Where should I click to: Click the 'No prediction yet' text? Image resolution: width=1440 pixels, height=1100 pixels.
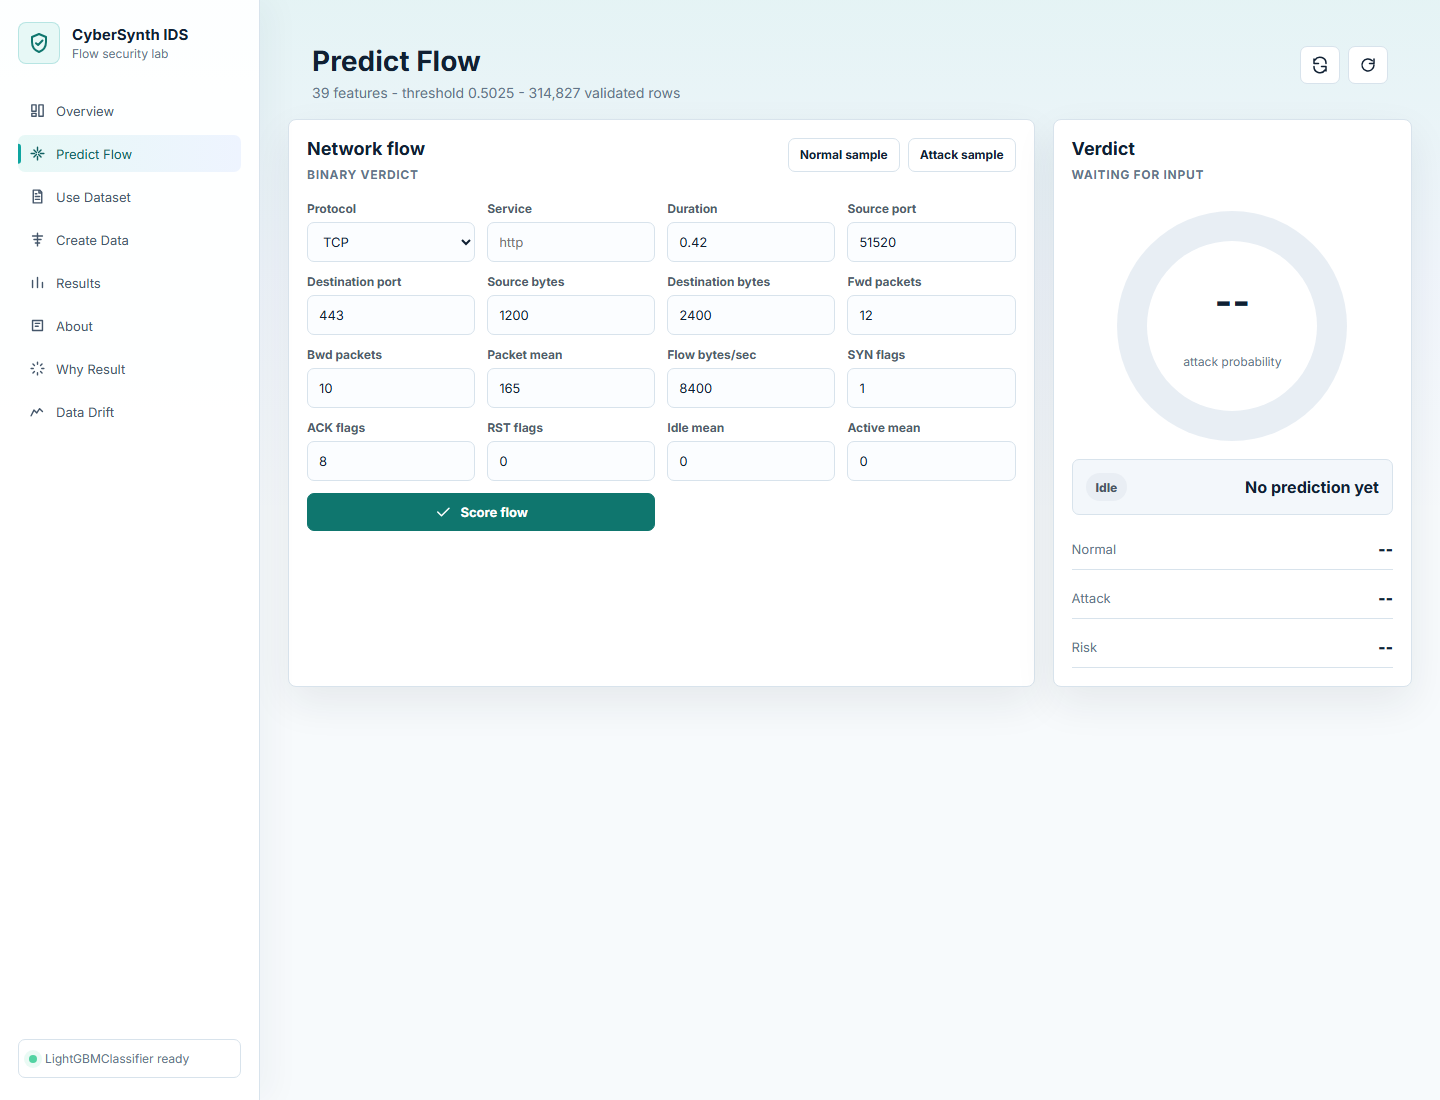click(x=1312, y=487)
